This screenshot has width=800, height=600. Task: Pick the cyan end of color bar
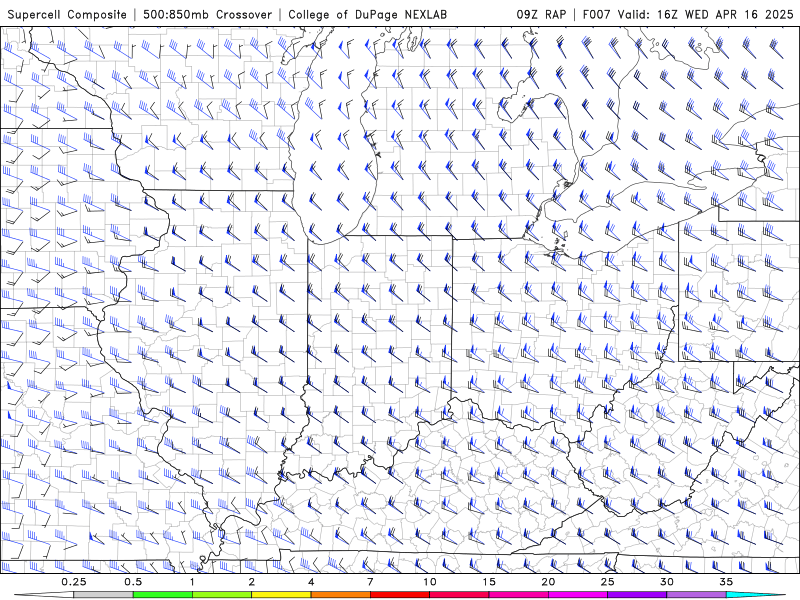coord(755,595)
